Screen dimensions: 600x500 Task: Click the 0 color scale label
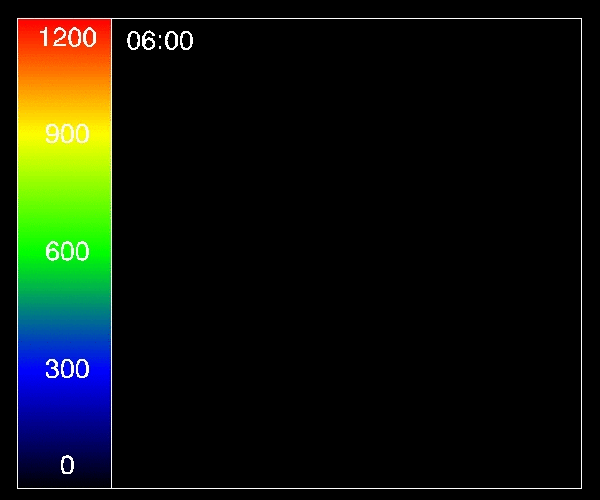[x=67, y=465]
